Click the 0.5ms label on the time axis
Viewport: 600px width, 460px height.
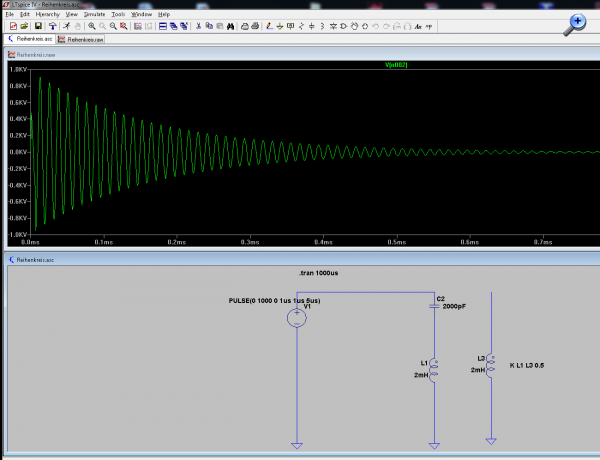coord(396,242)
